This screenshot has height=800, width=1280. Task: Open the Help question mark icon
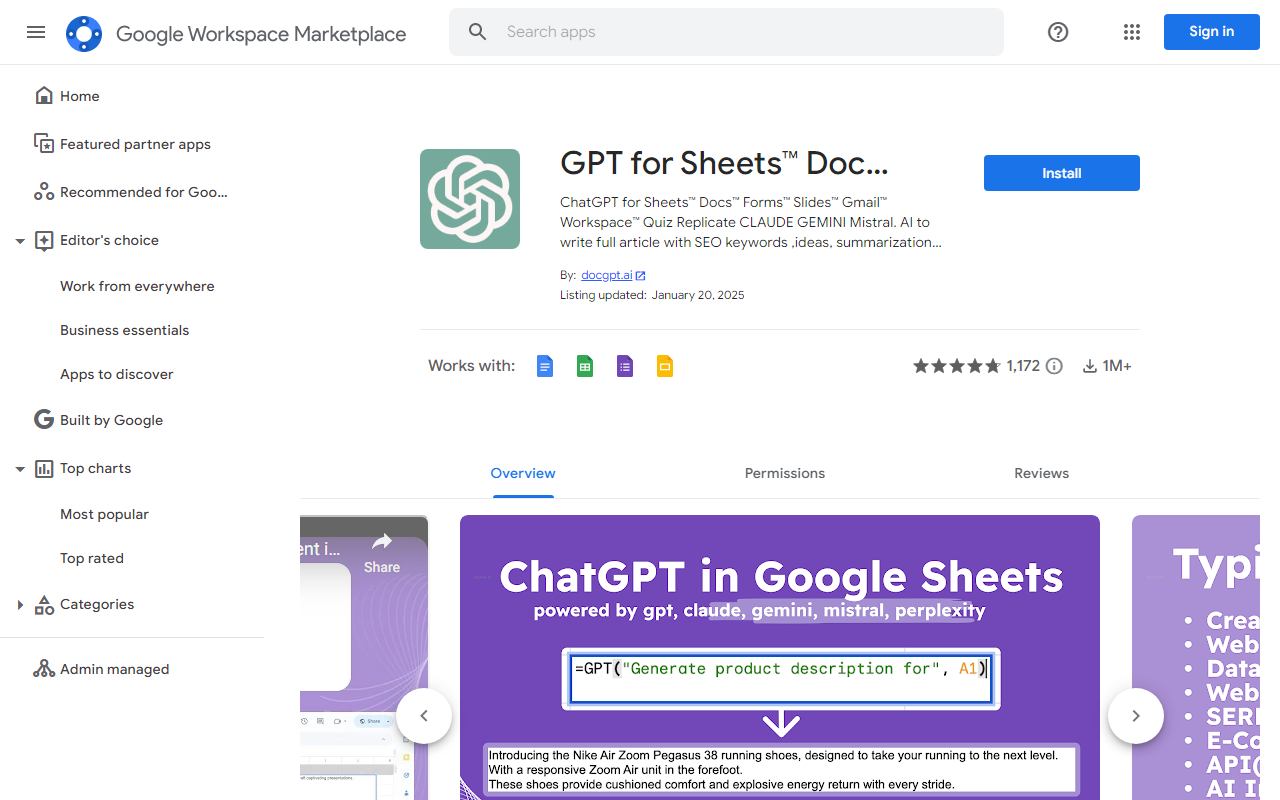click(x=1058, y=32)
